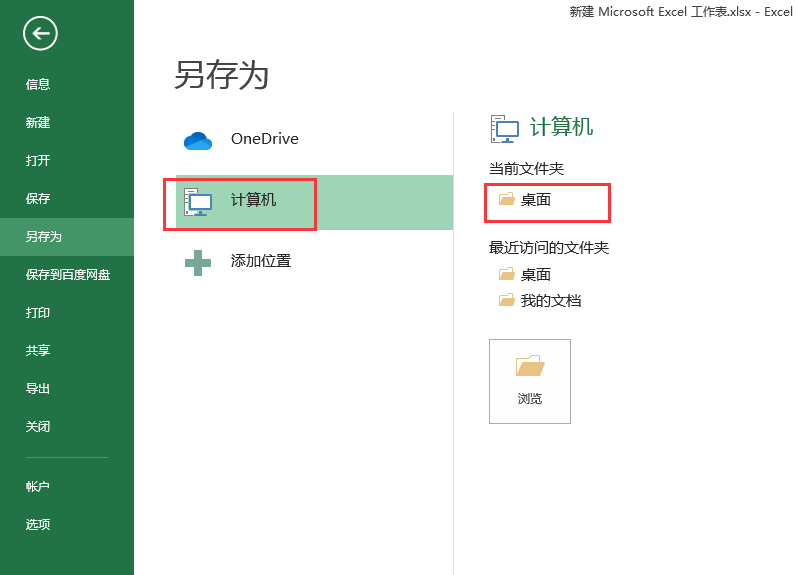Screen dimensions: 810x575
Task: Open 选项 in the sidebar
Action: pyautogui.click(x=67, y=524)
